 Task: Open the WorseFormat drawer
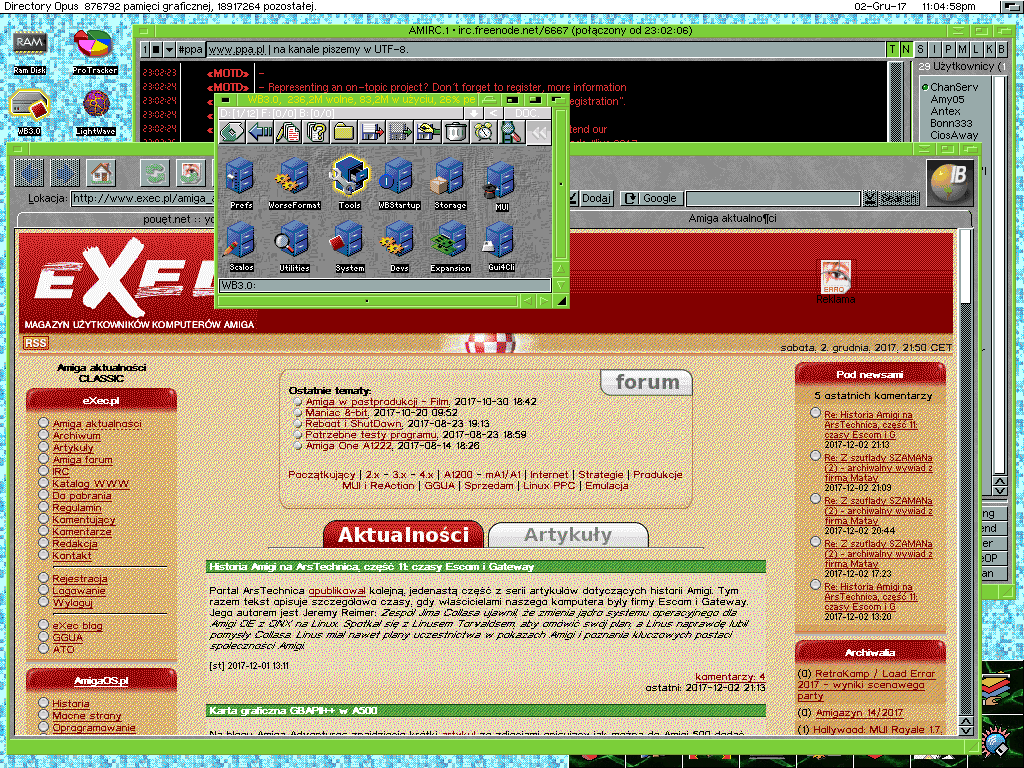(294, 184)
